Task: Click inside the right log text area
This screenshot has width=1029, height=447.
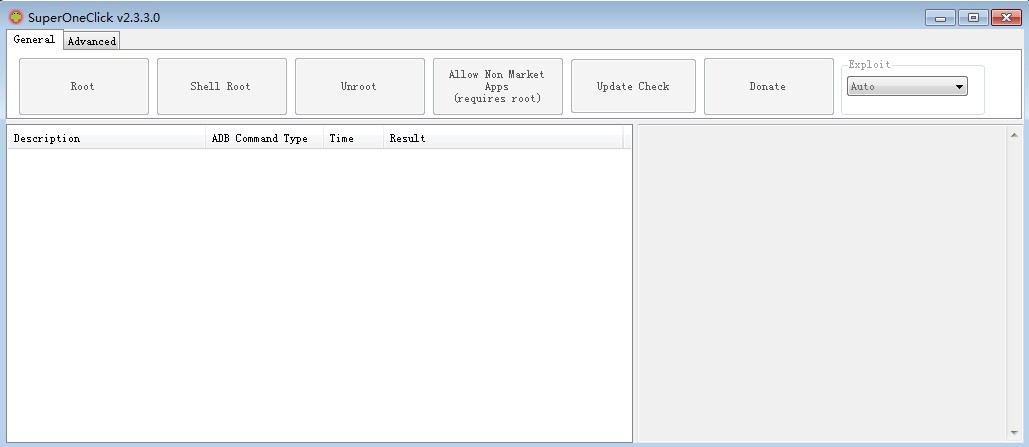Action: pos(823,284)
